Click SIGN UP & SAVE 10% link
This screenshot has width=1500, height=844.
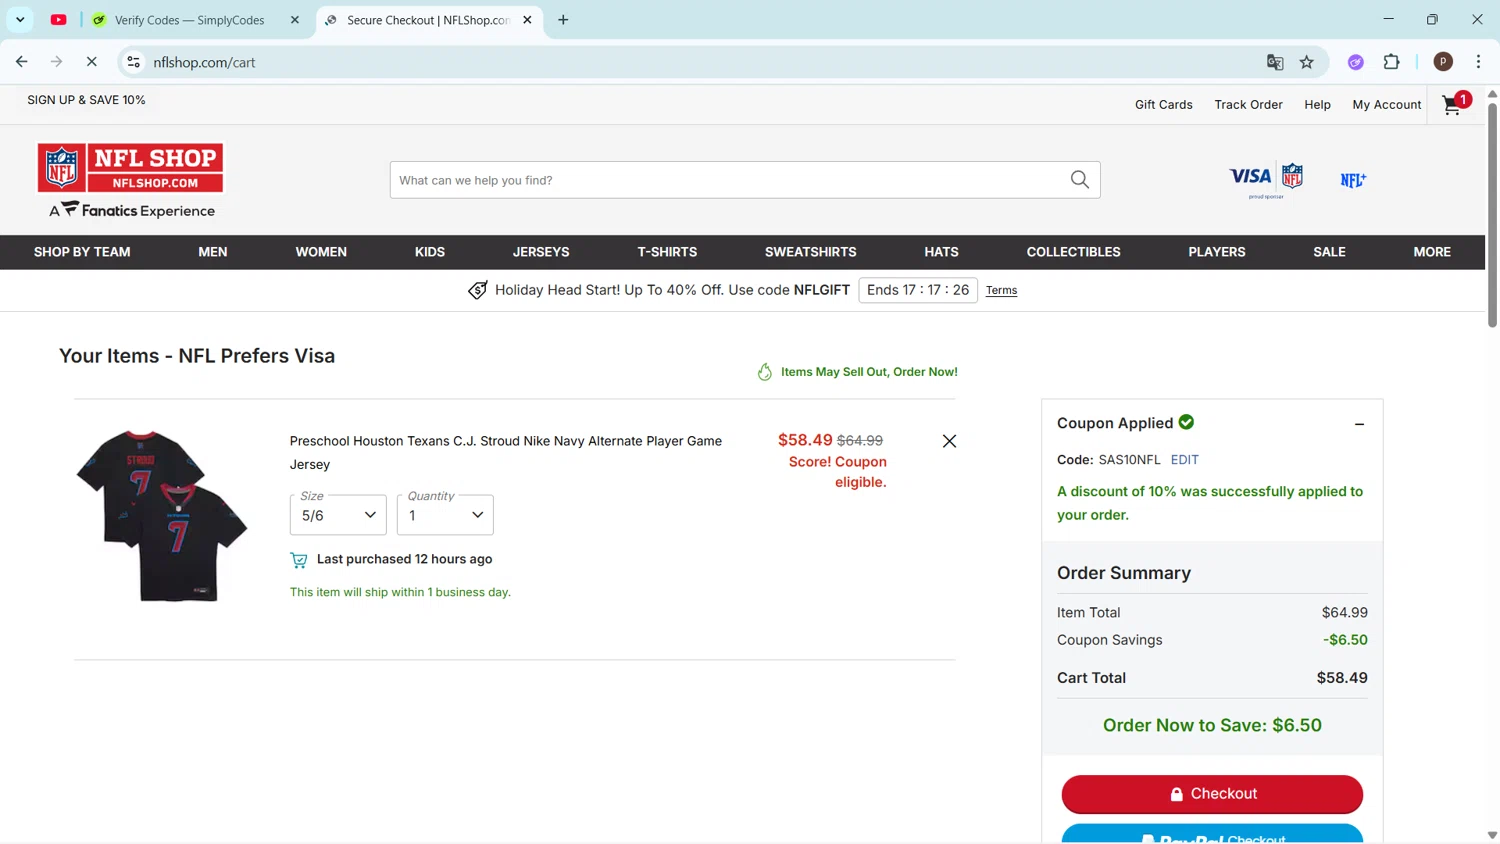(86, 100)
